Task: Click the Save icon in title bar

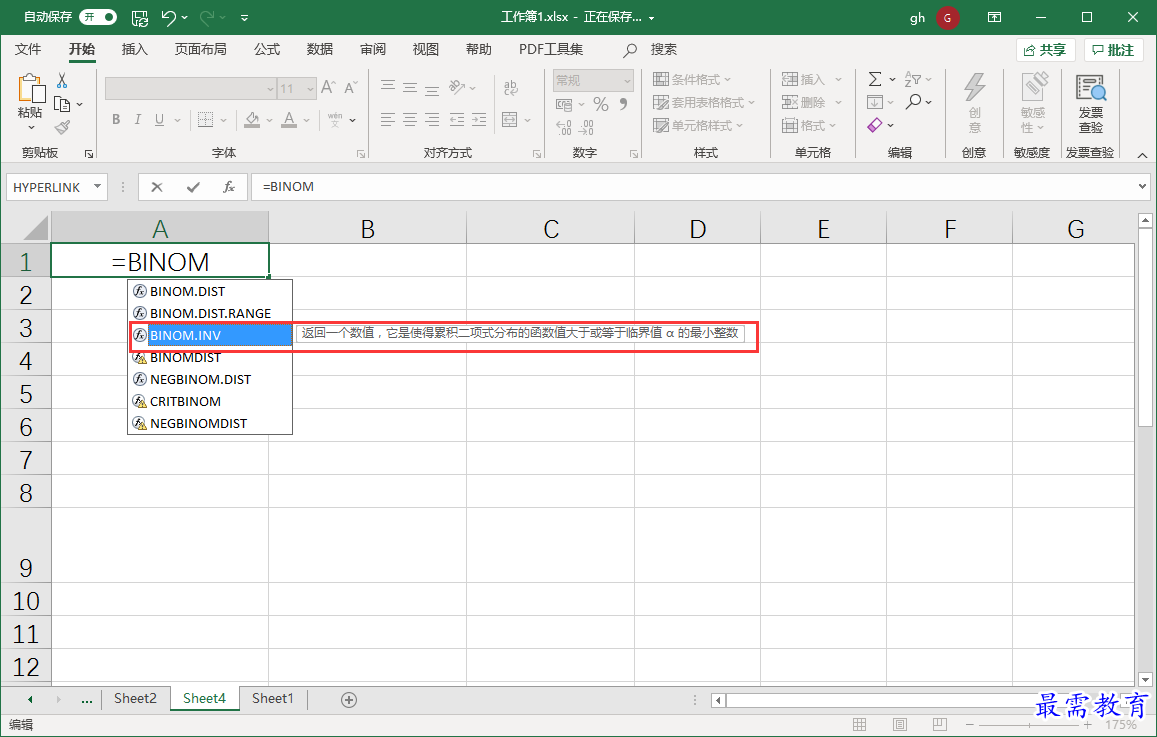Action: [x=139, y=18]
